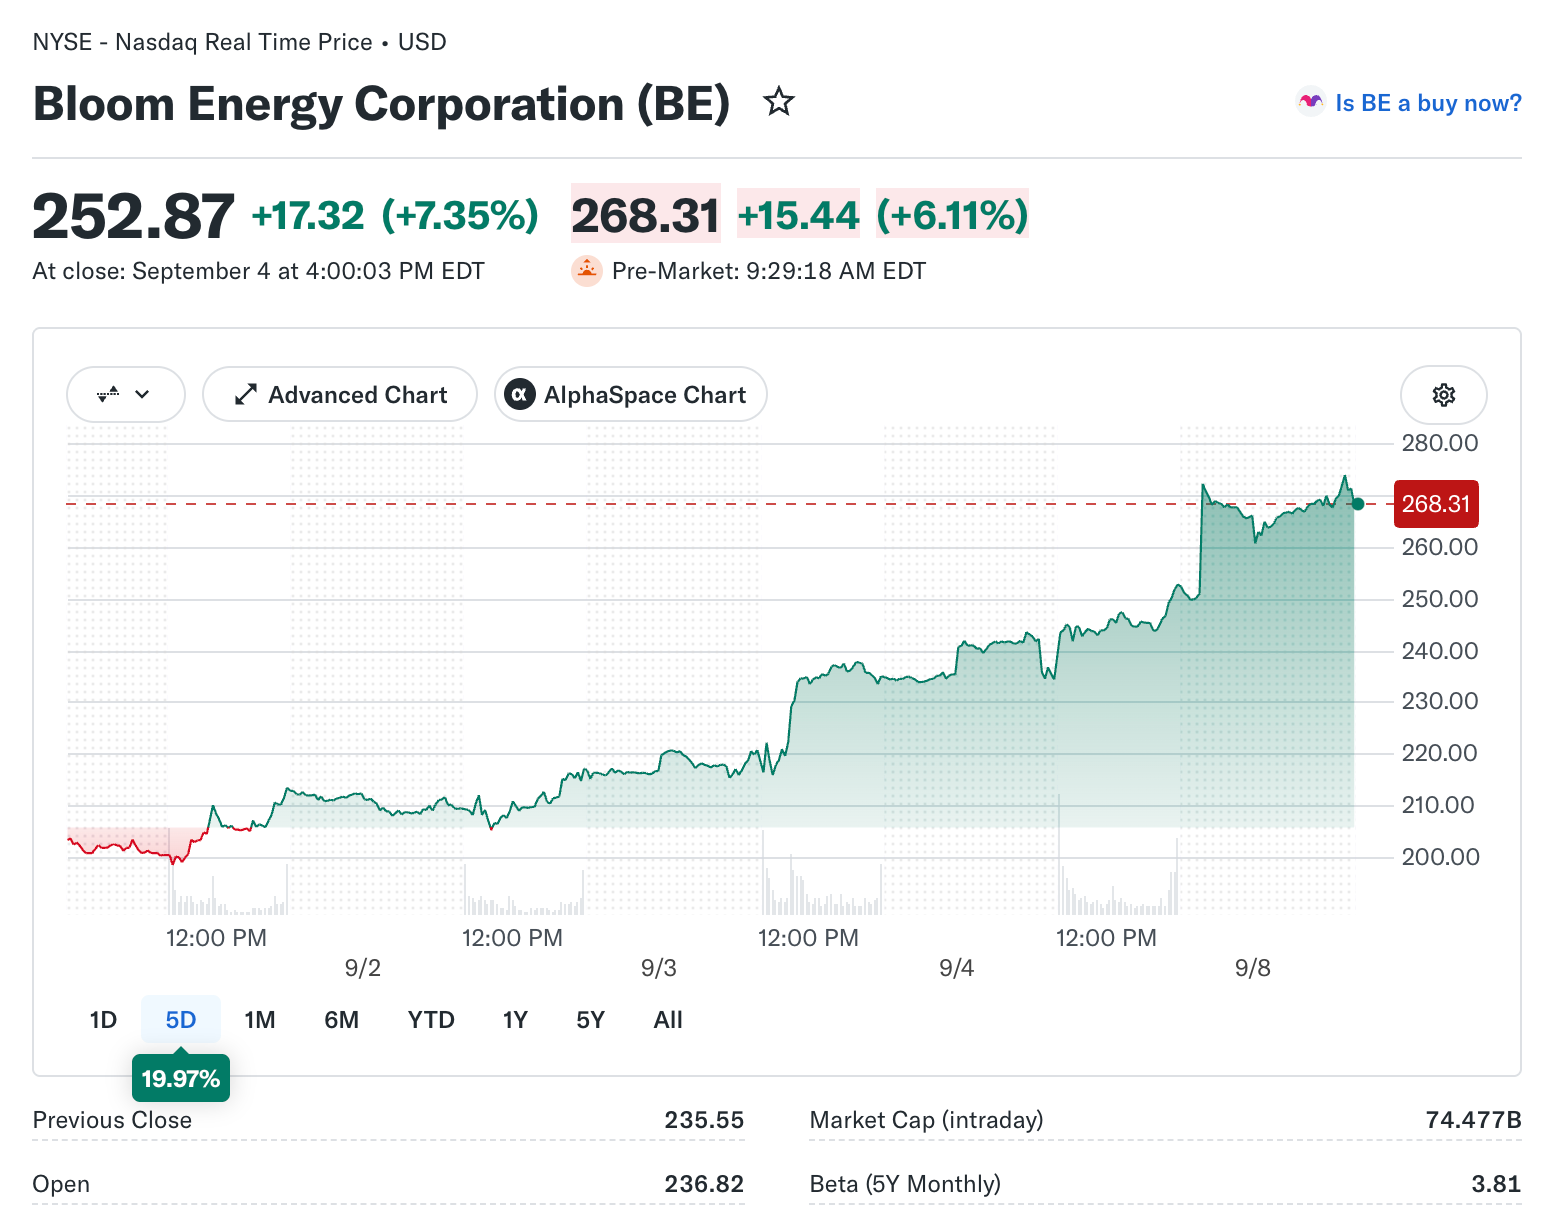The width and height of the screenshot is (1550, 1218).
Task: Expand the chart type dropdown chevron
Action: pyautogui.click(x=142, y=394)
